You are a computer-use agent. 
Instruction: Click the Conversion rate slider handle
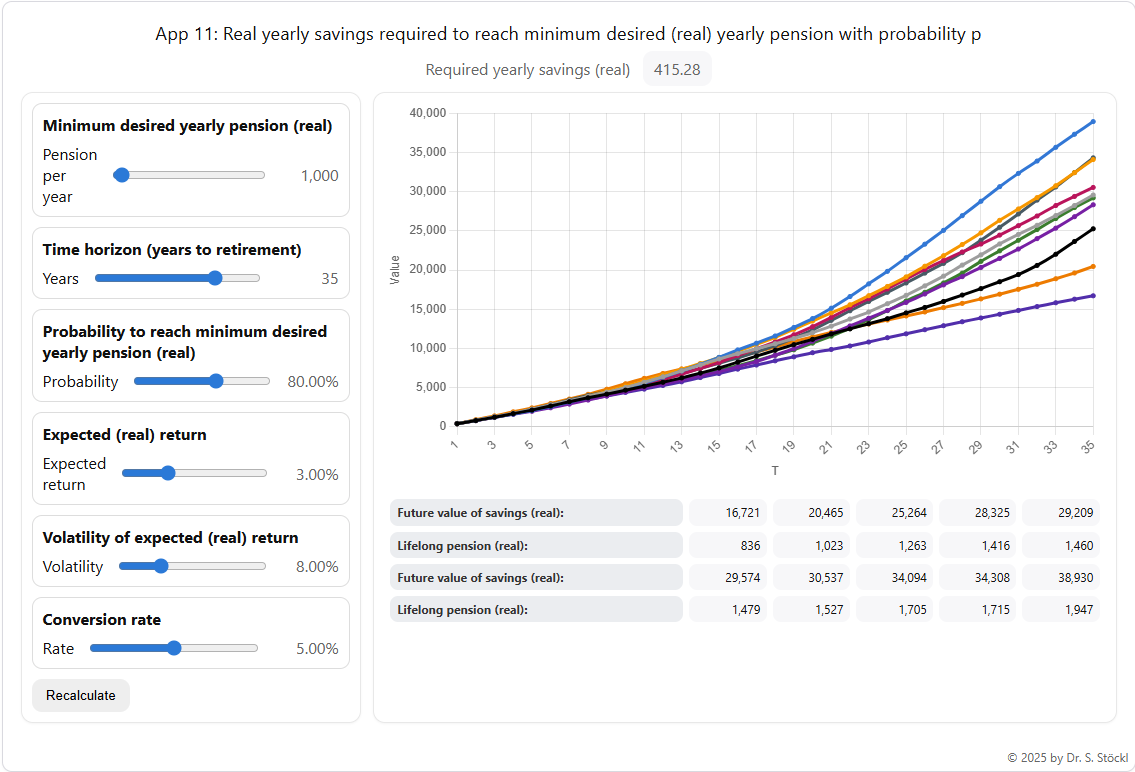tap(172, 648)
